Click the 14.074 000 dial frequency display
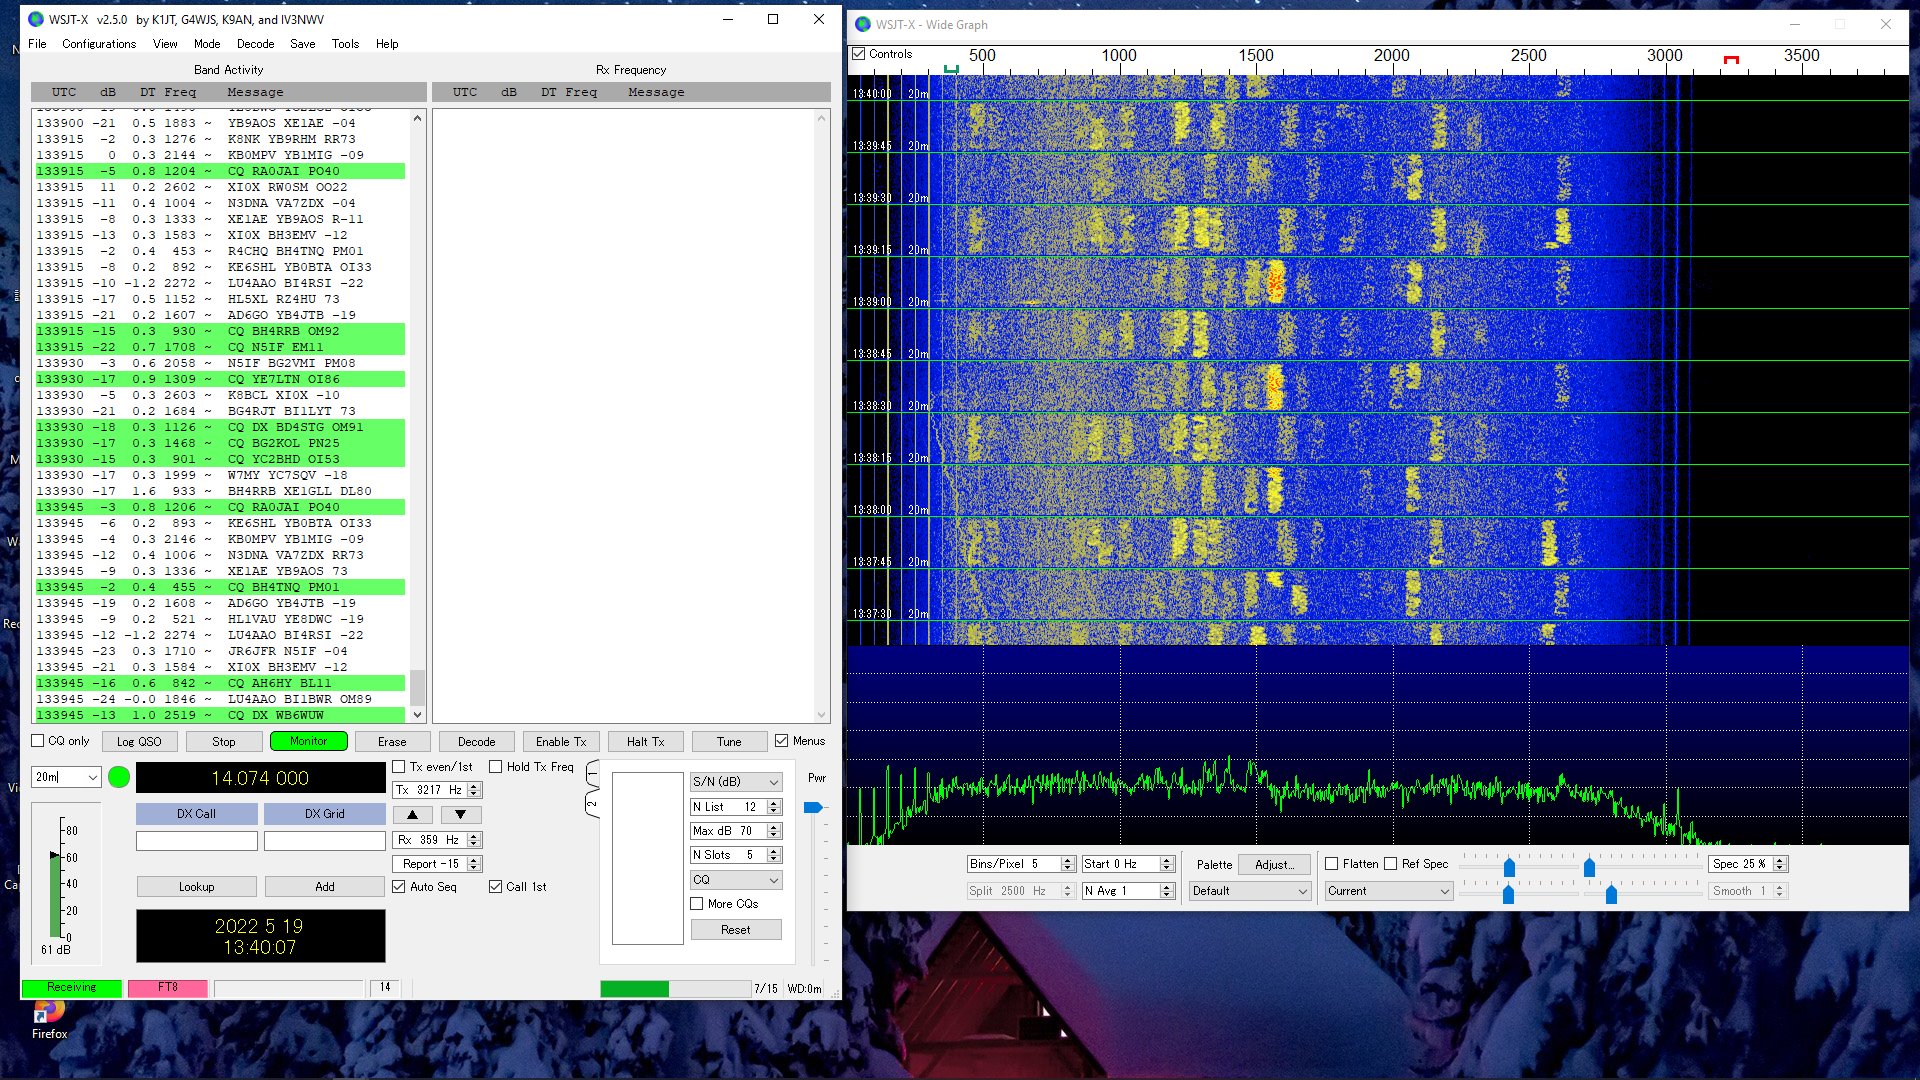Screen dimensions: 1920x1080 tap(260, 778)
